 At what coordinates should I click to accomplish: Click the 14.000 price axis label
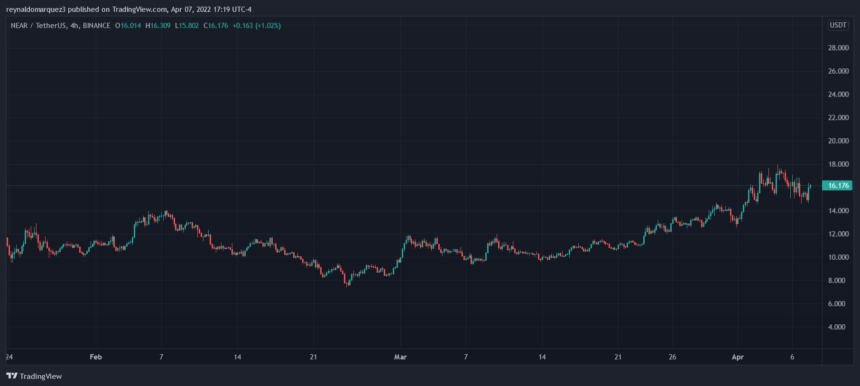click(839, 211)
